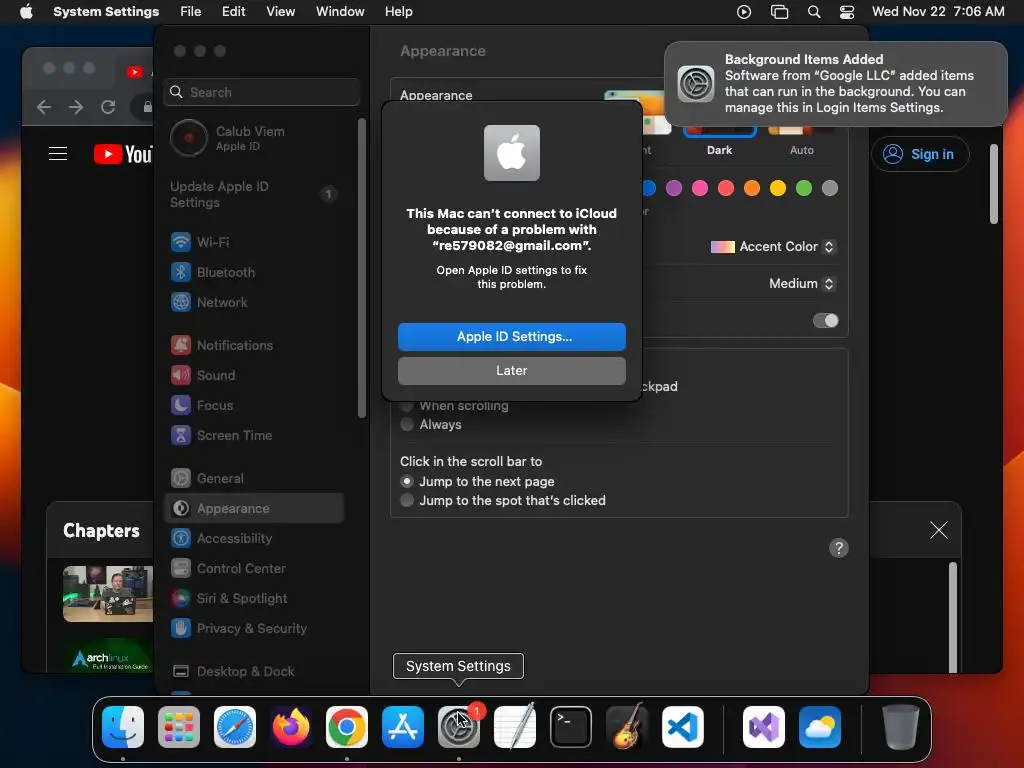Viewport: 1024px width, 768px height.
Task: Open Spotlight search in menu bar
Action: (814, 12)
